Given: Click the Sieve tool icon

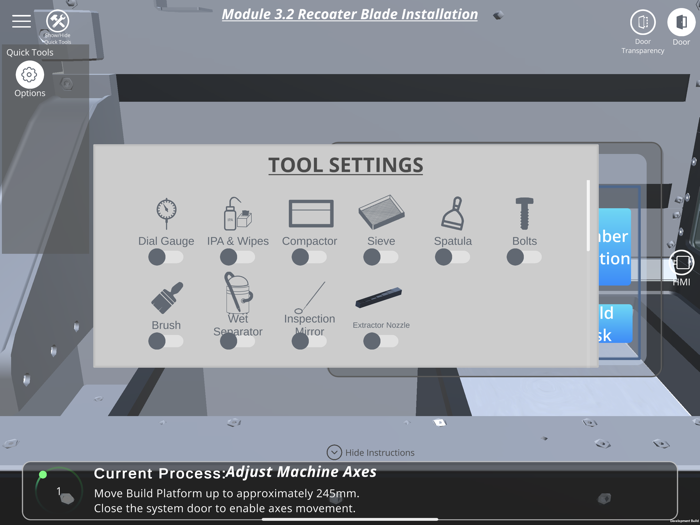Looking at the screenshot, I should (x=381, y=213).
